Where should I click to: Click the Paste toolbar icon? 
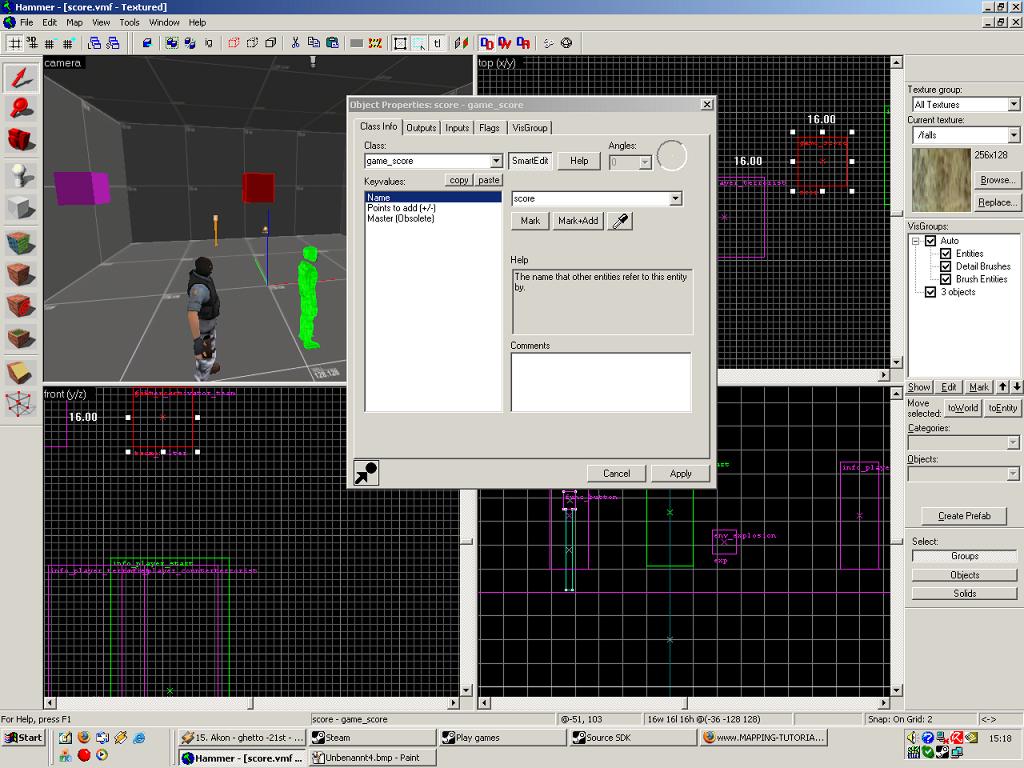pyautogui.click(x=332, y=43)
